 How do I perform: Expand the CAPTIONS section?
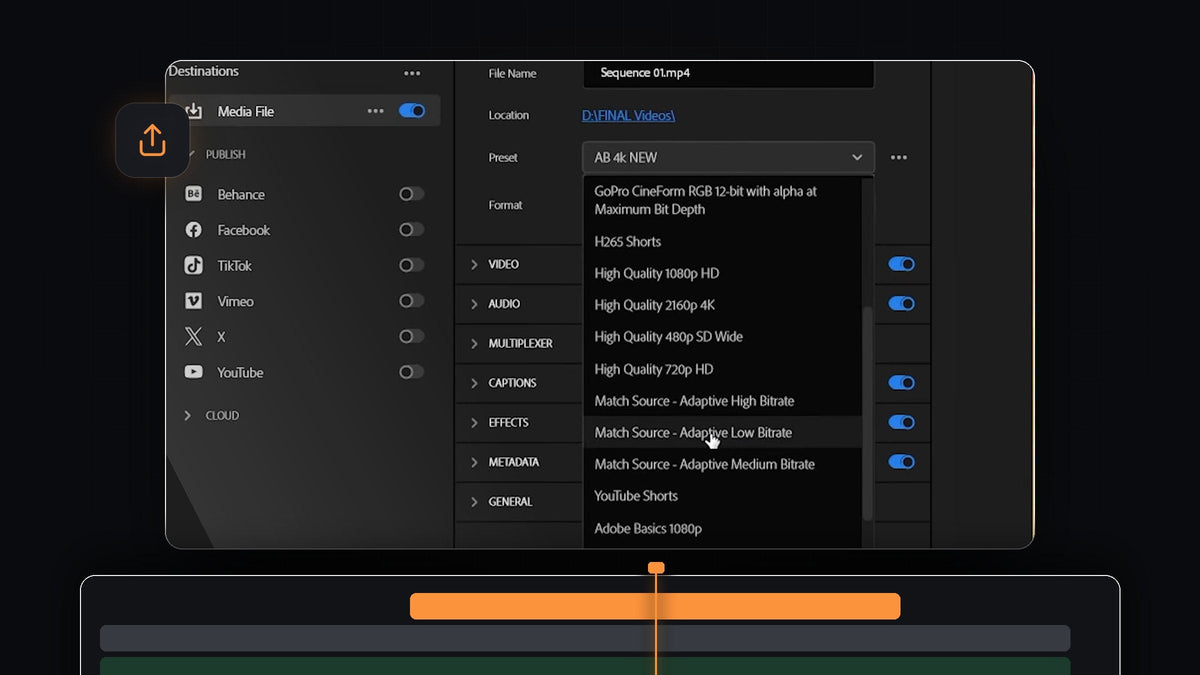474,383
